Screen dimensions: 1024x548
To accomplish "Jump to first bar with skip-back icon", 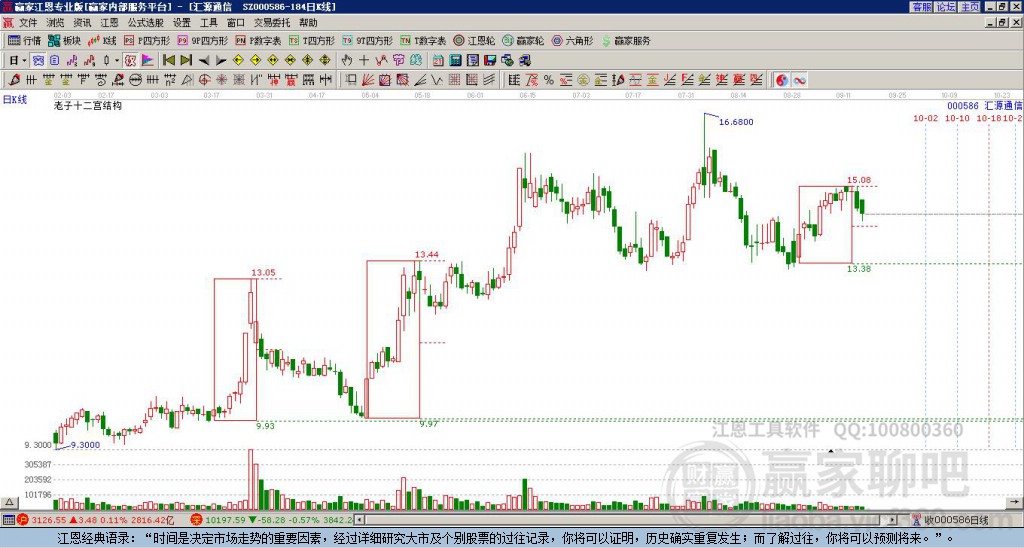I will pos(168,61).
